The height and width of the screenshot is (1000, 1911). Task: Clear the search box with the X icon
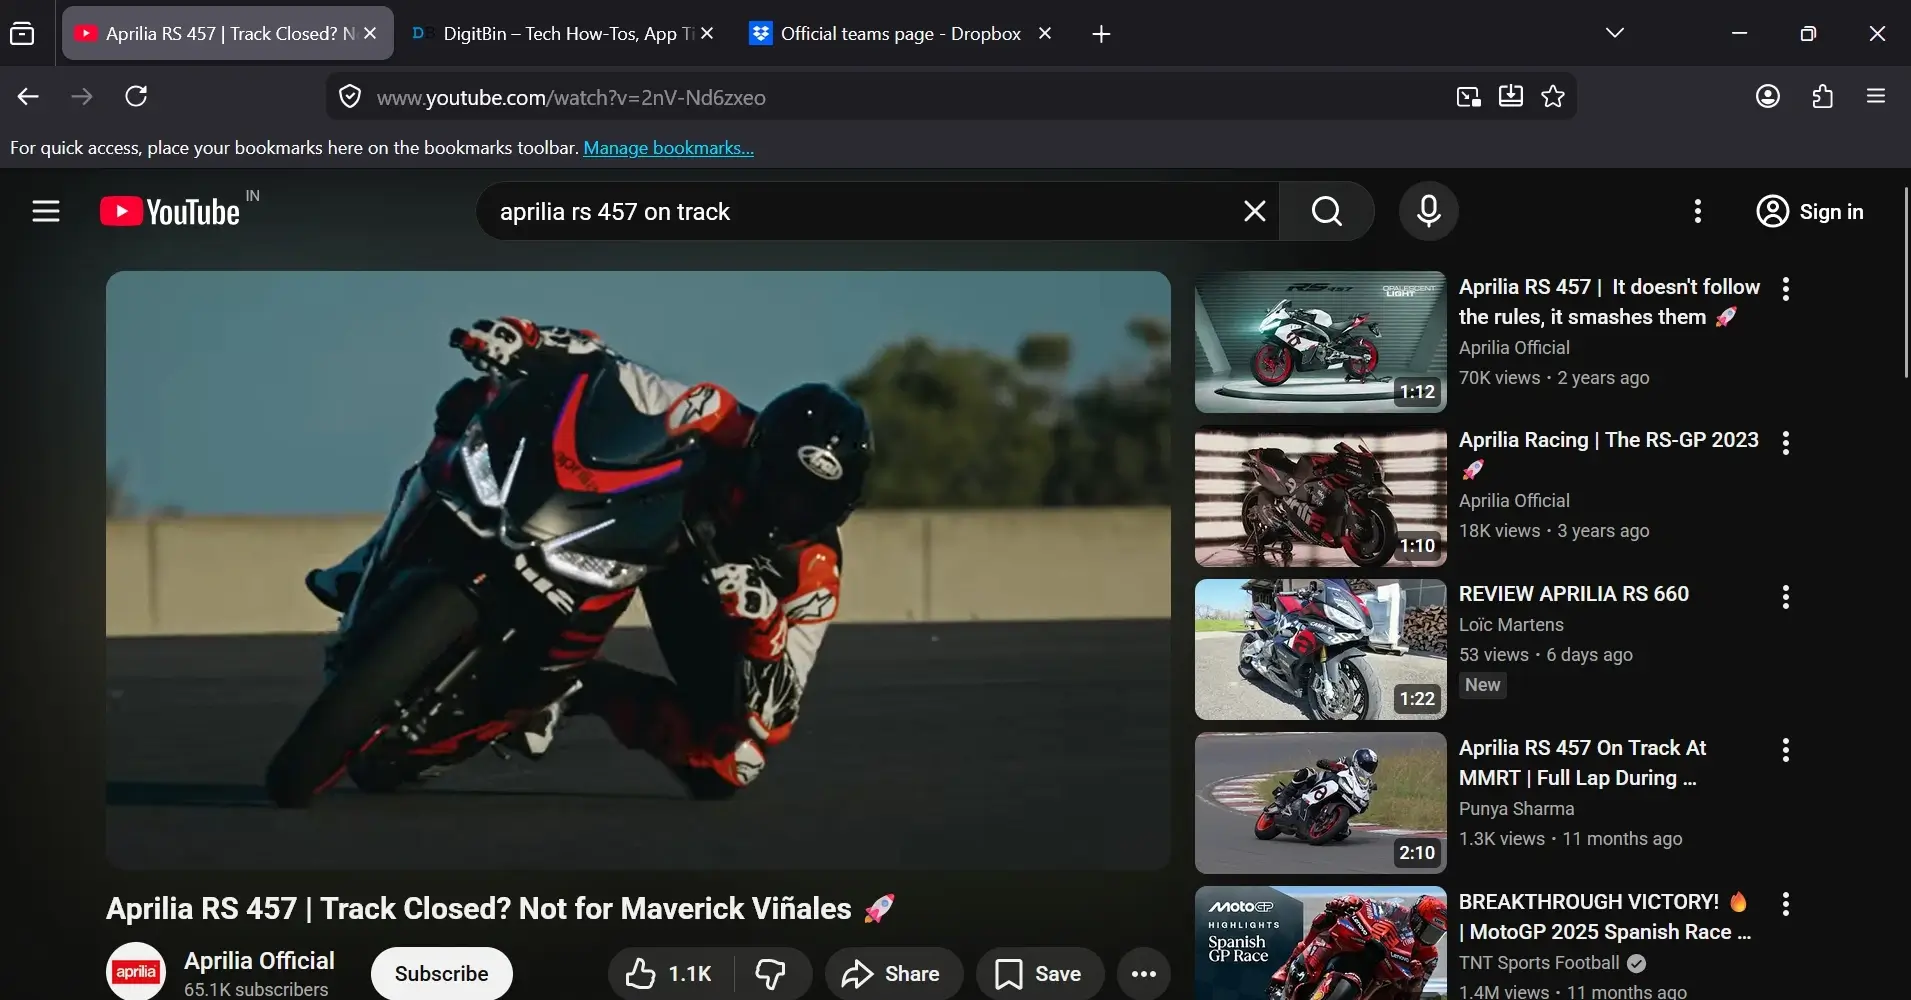(1254, 211)
